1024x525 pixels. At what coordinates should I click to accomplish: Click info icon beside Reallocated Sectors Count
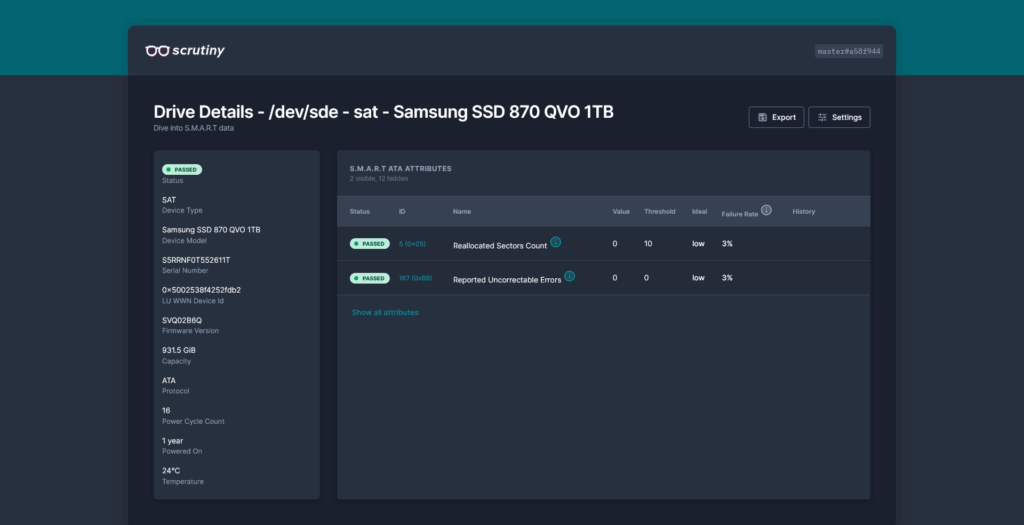tap(556, 242)
